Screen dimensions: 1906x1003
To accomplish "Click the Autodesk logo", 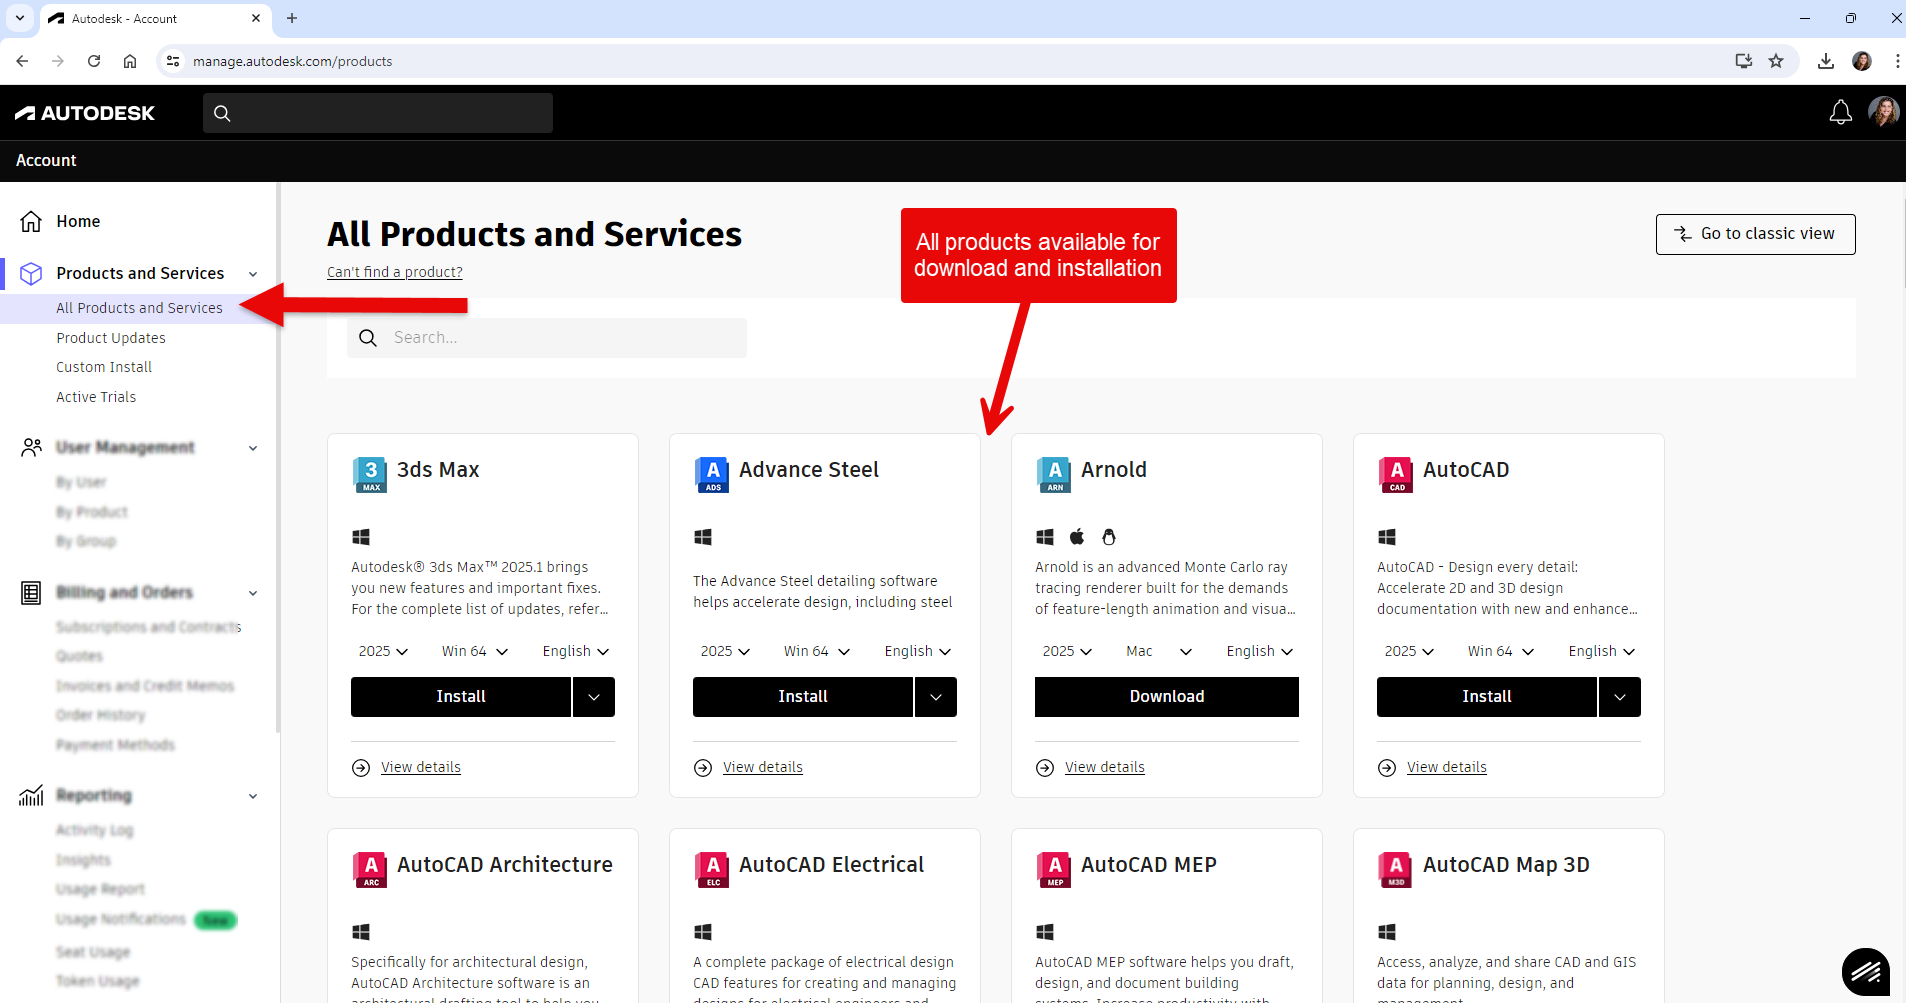I will coord(85,113).
